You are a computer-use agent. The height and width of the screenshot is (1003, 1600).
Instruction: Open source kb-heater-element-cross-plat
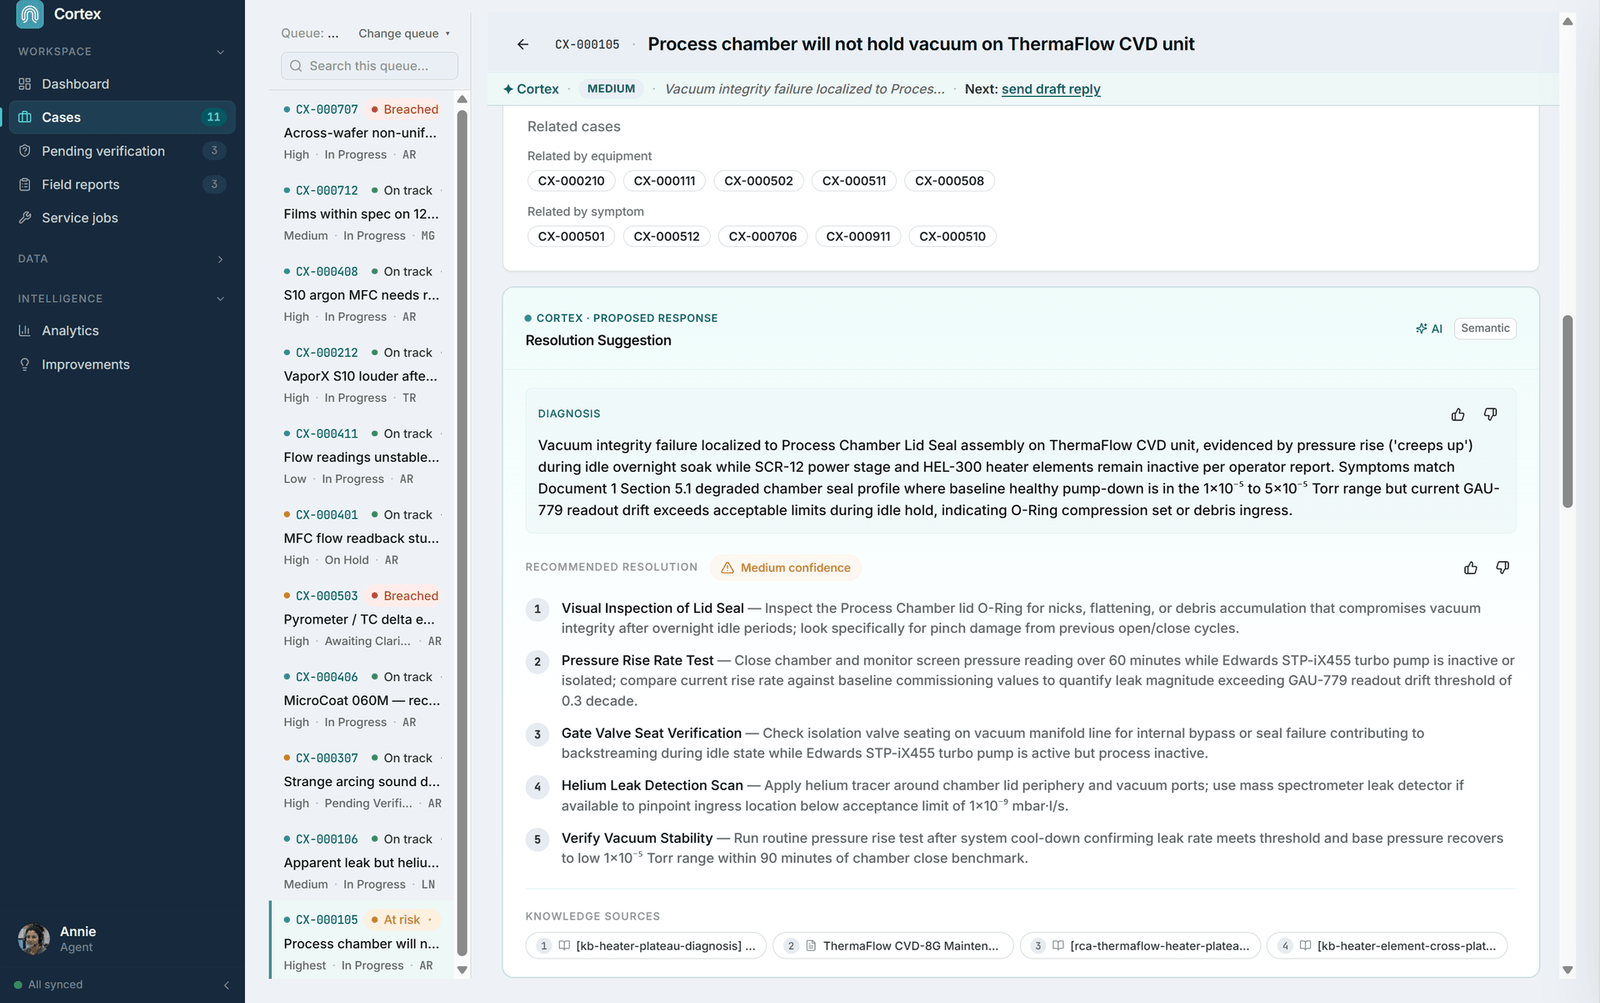[x=1387, y=946]
